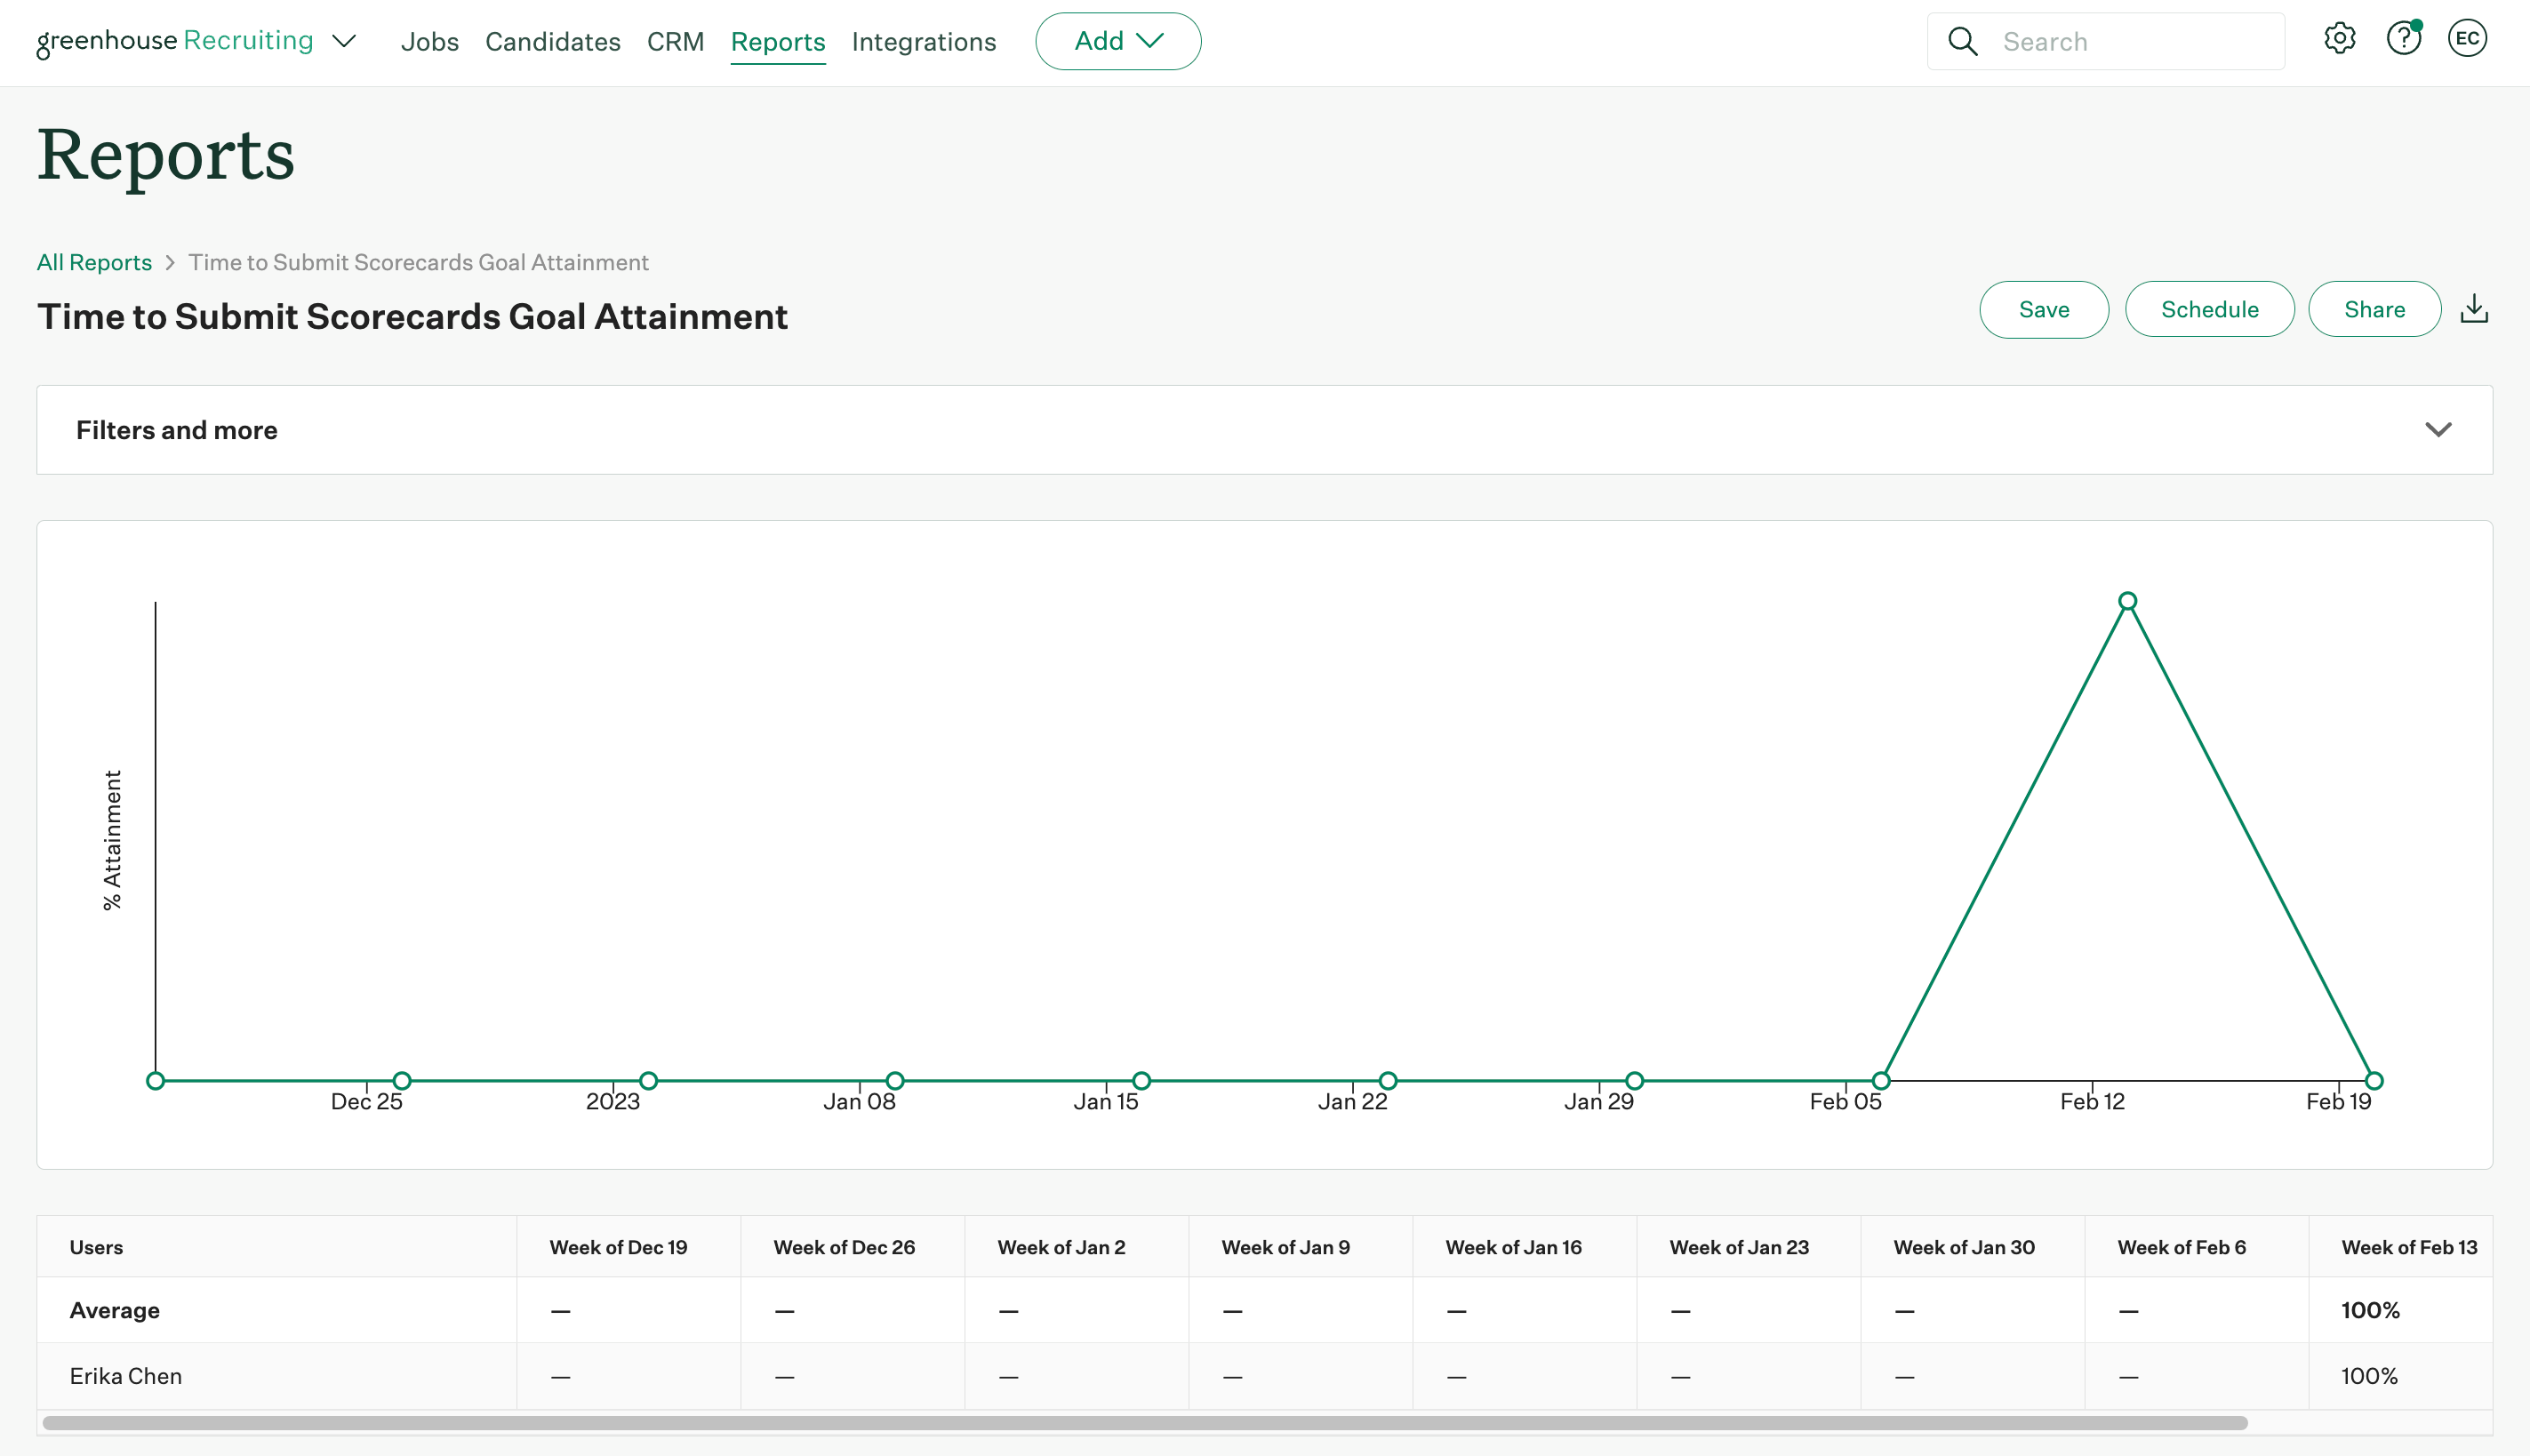
Task: Open the Add dropdown button
Action: 1117,41
